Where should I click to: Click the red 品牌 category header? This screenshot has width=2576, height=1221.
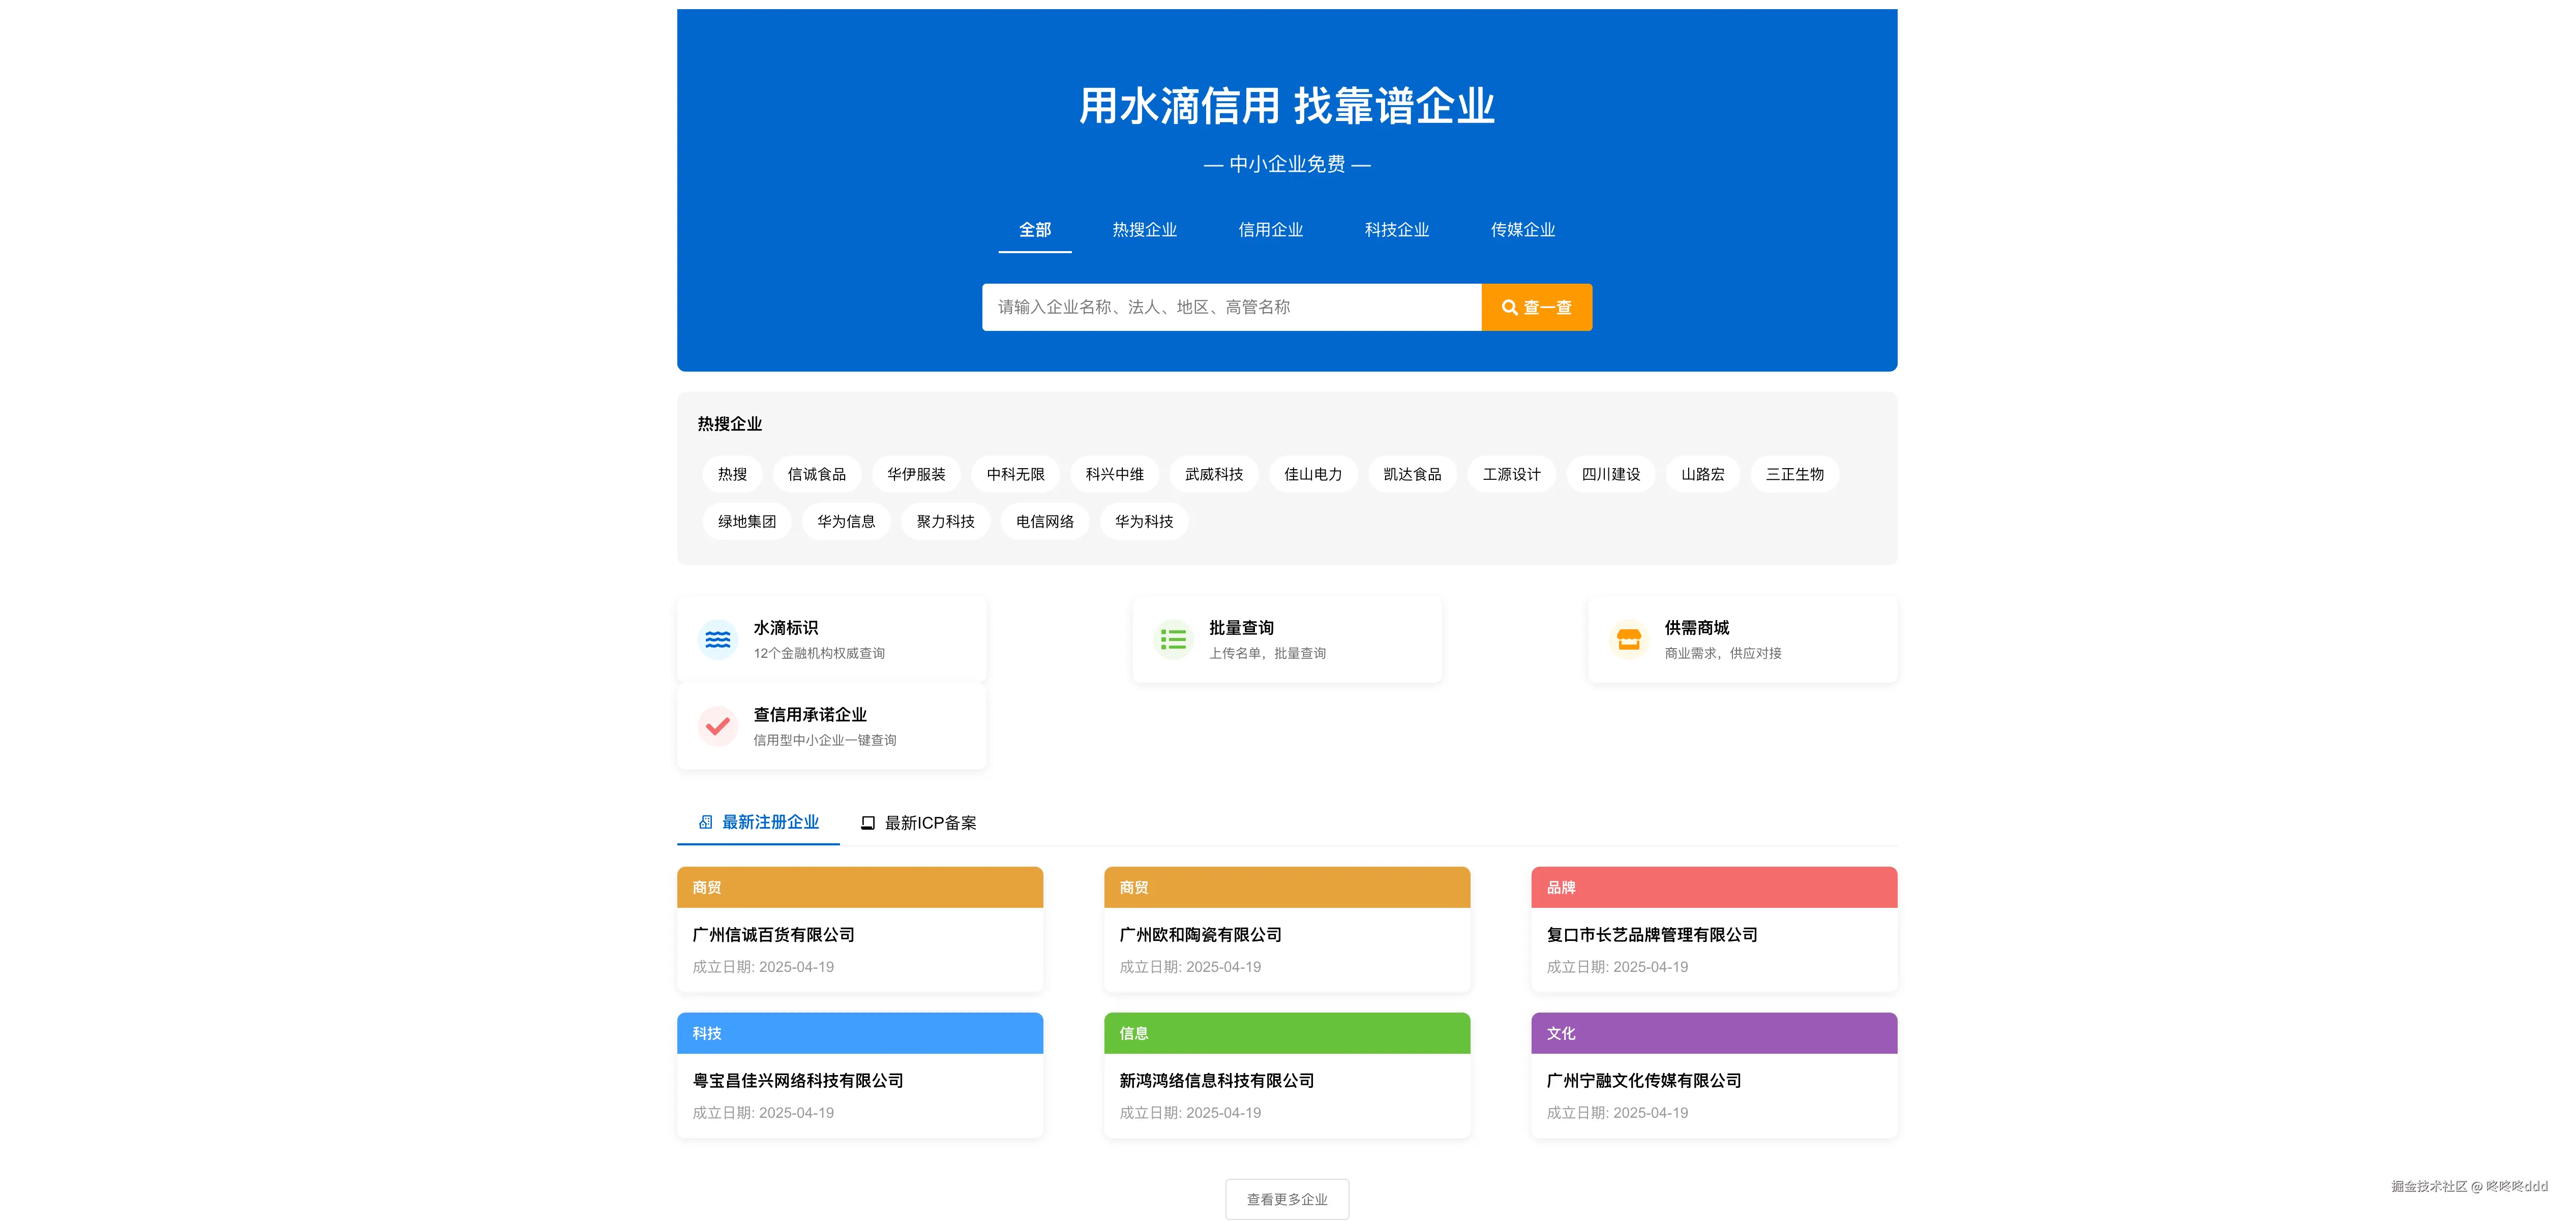coord(1713,887)
